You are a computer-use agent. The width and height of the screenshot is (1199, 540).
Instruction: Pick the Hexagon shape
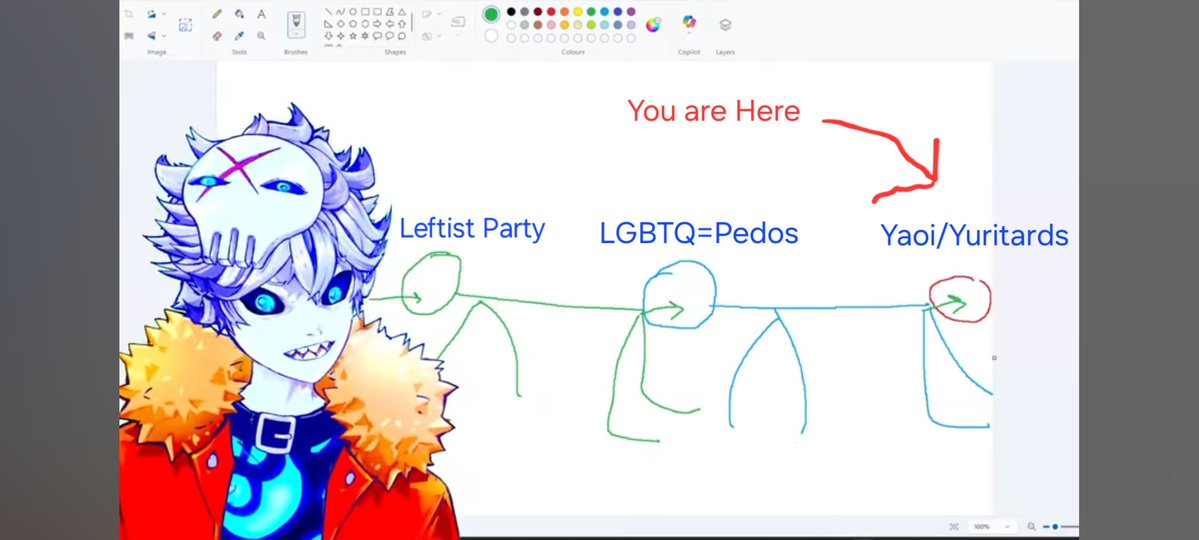pyautogui.click(x=366, y=24)
